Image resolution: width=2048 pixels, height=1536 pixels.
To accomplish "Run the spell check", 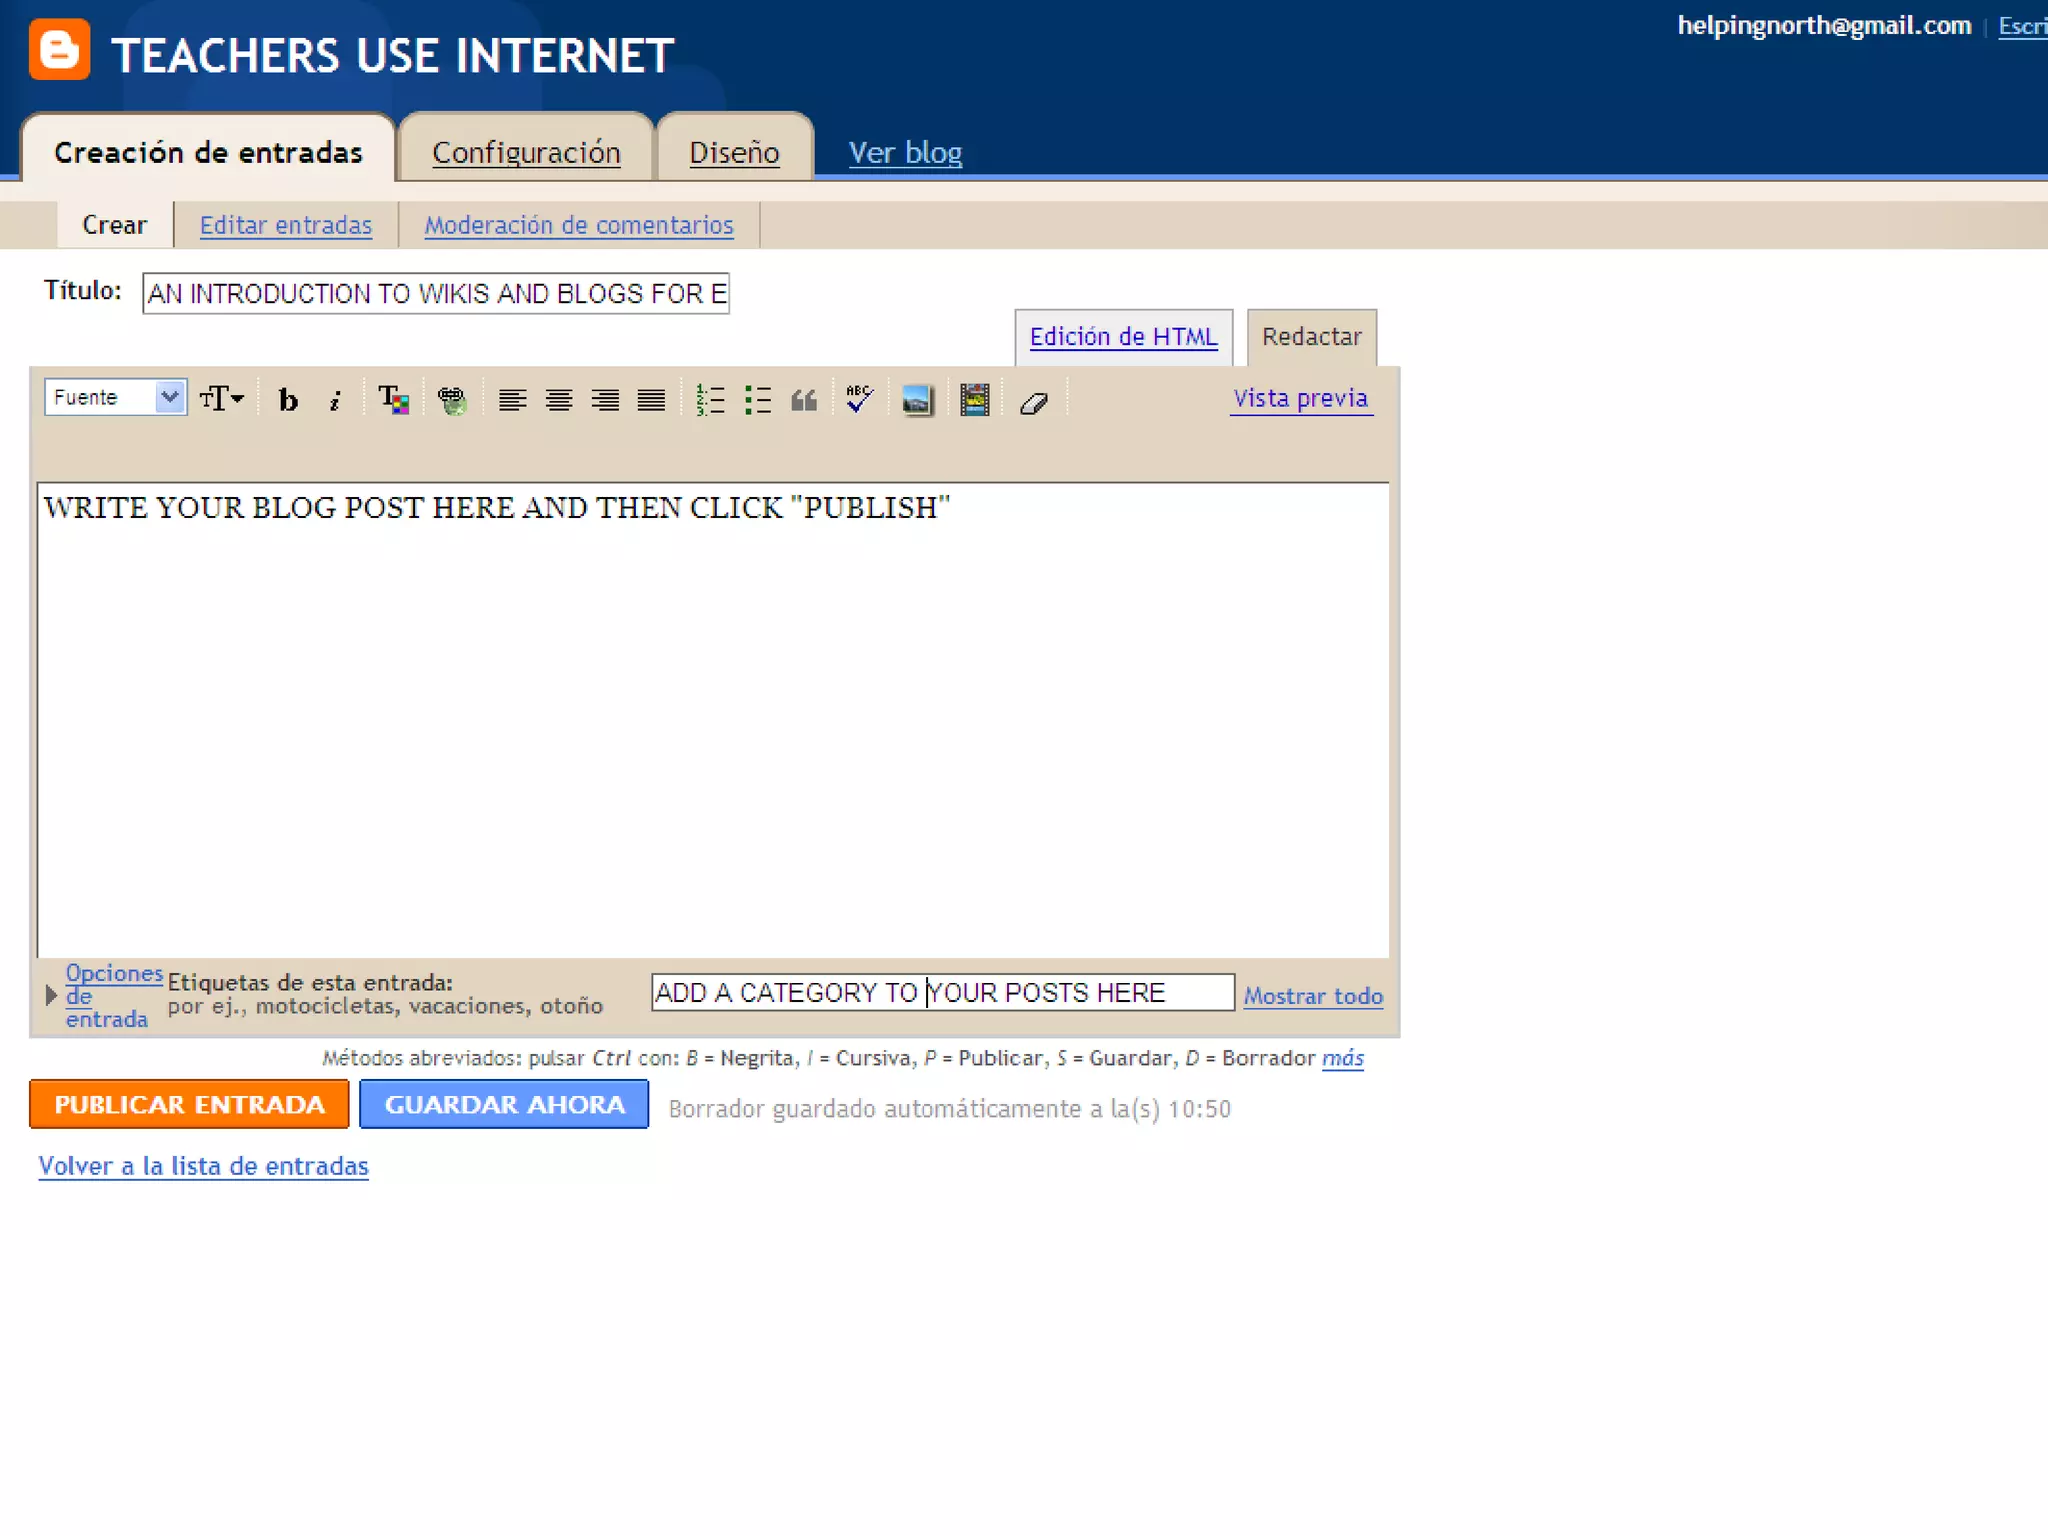I will 859,399.
